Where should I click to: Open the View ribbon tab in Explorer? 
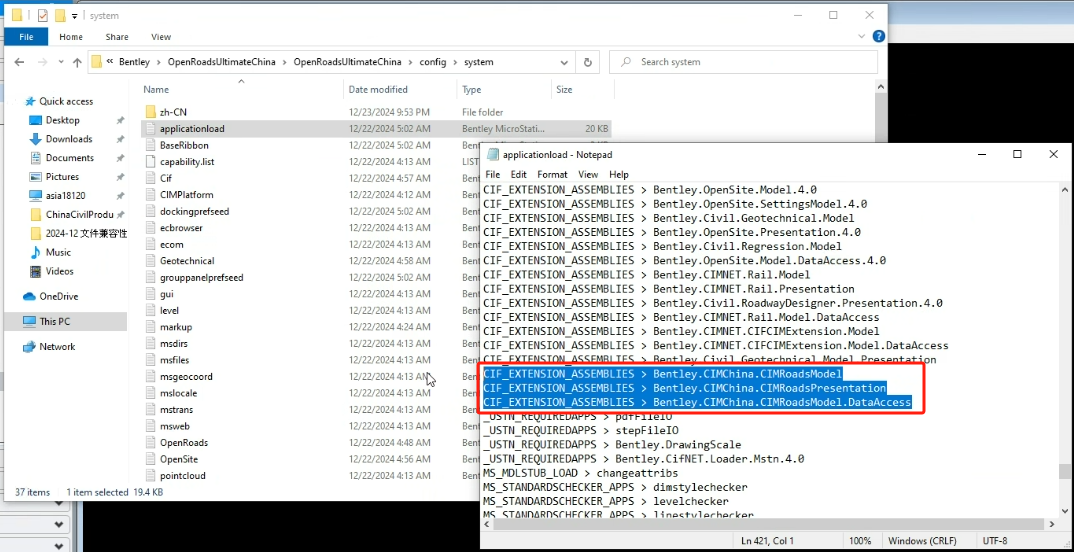161,37
